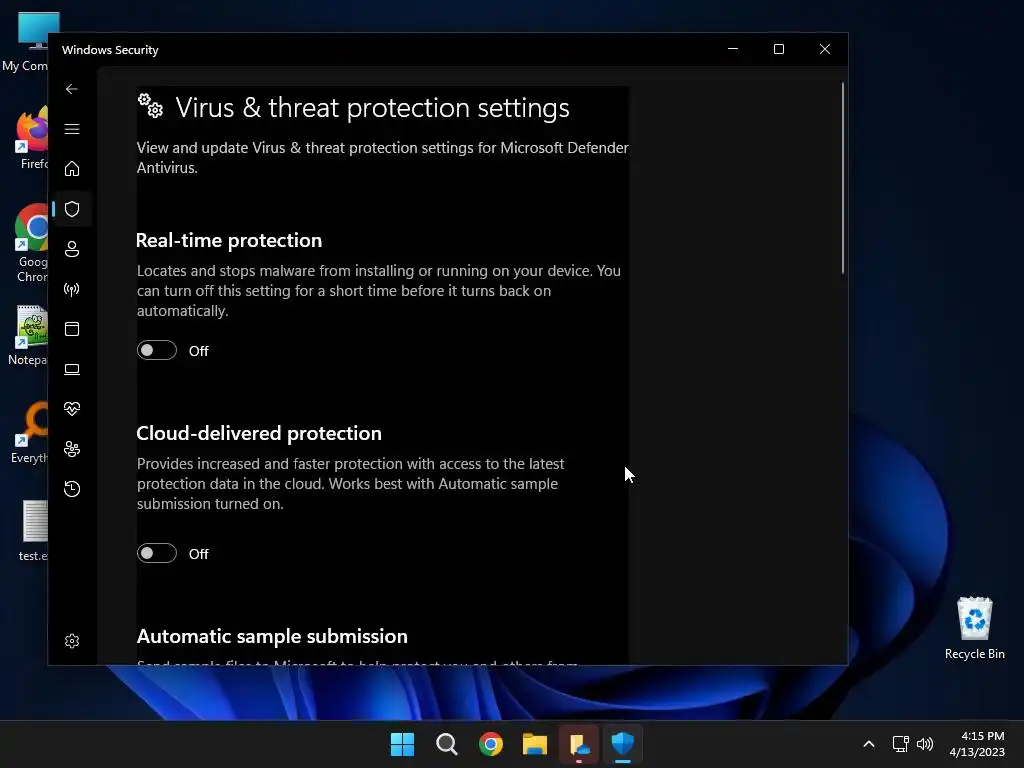The height and width of the screenshot is (768, 1024).
Task: Open the Windows Start menu
Action: tap(402, 744)
